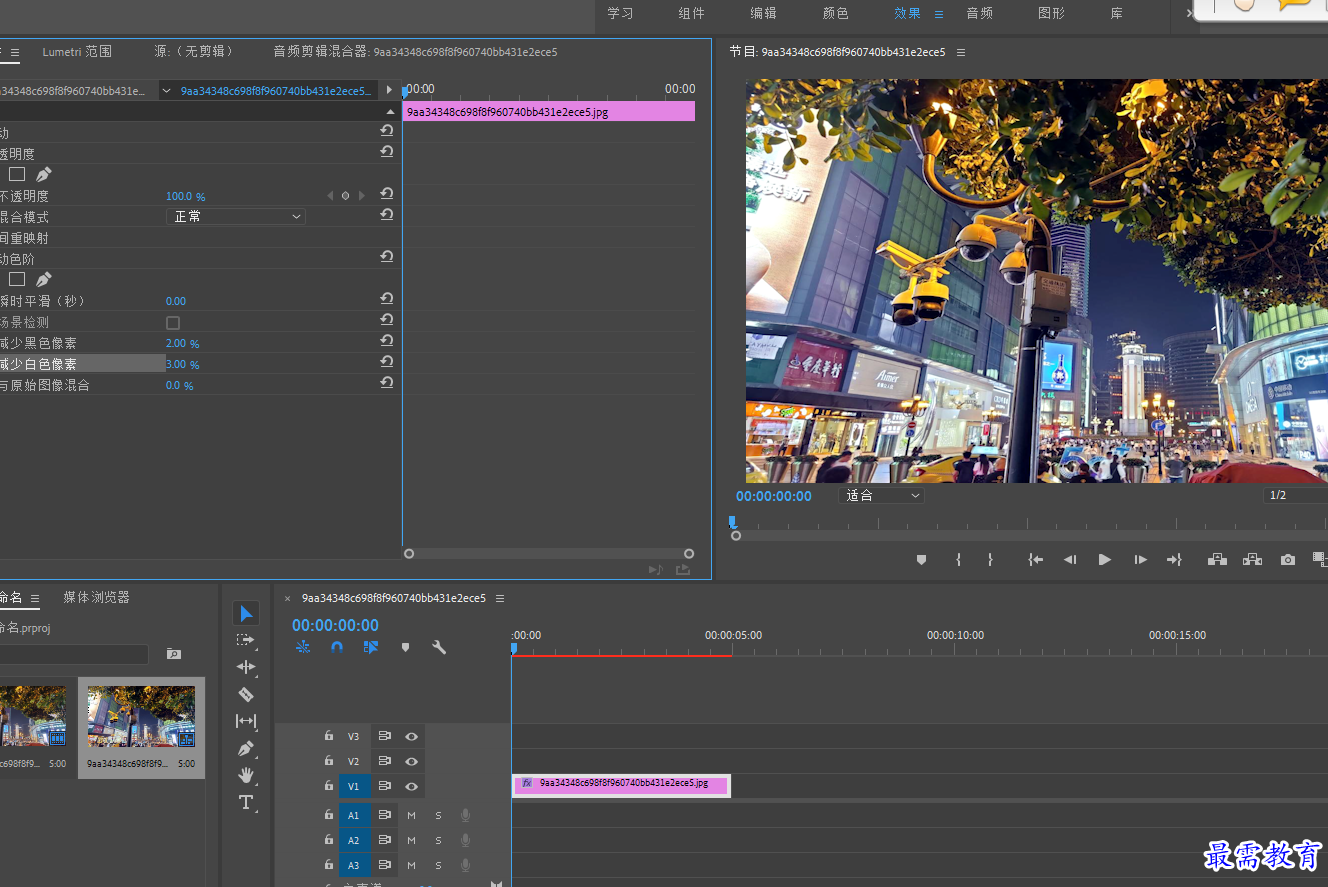Click the Lift button
The image size is (1328, 887).
(x=1217, y=560)
